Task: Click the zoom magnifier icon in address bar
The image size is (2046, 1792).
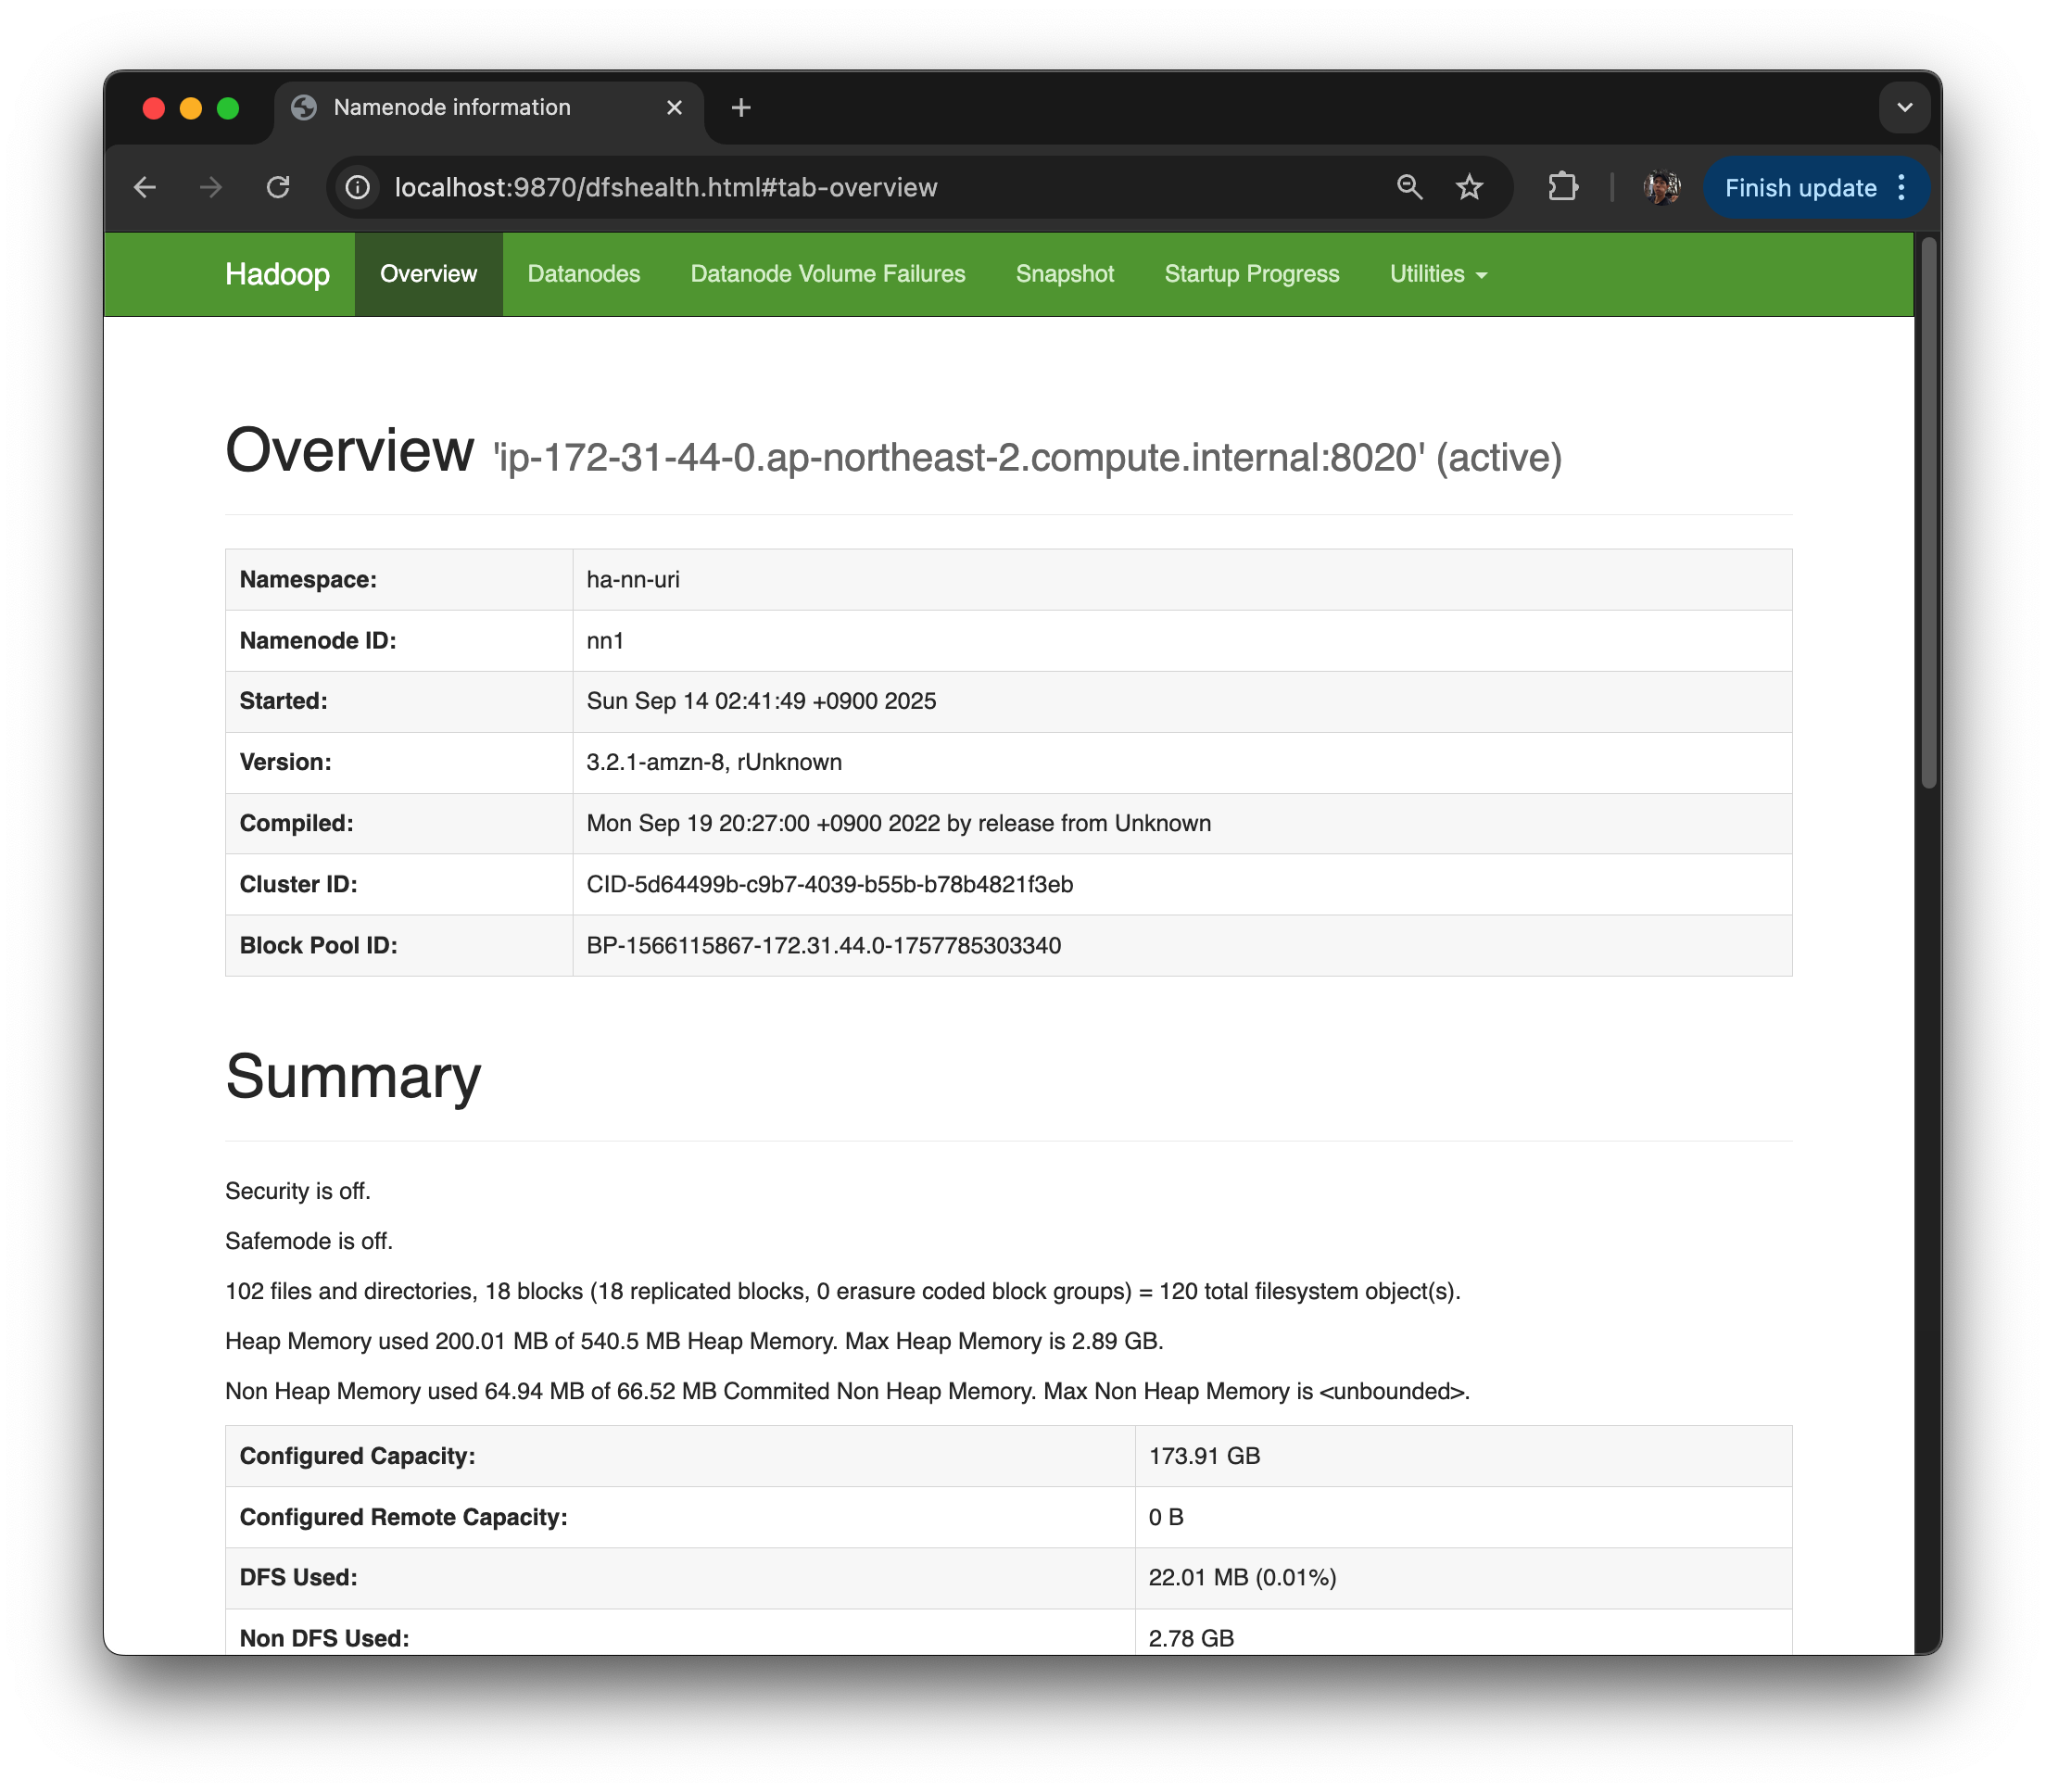Action: [1409, 187]
